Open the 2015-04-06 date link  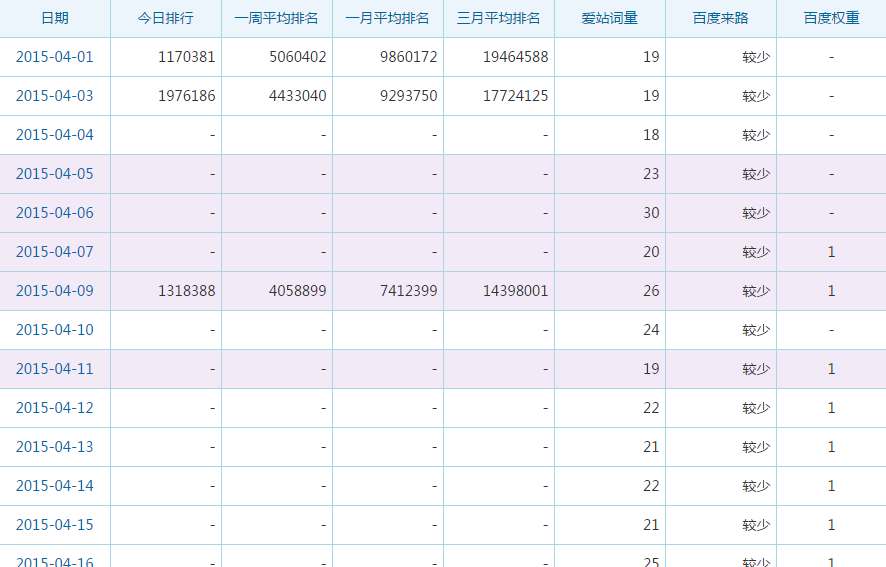pyautogui.click(x=55, y=213)
